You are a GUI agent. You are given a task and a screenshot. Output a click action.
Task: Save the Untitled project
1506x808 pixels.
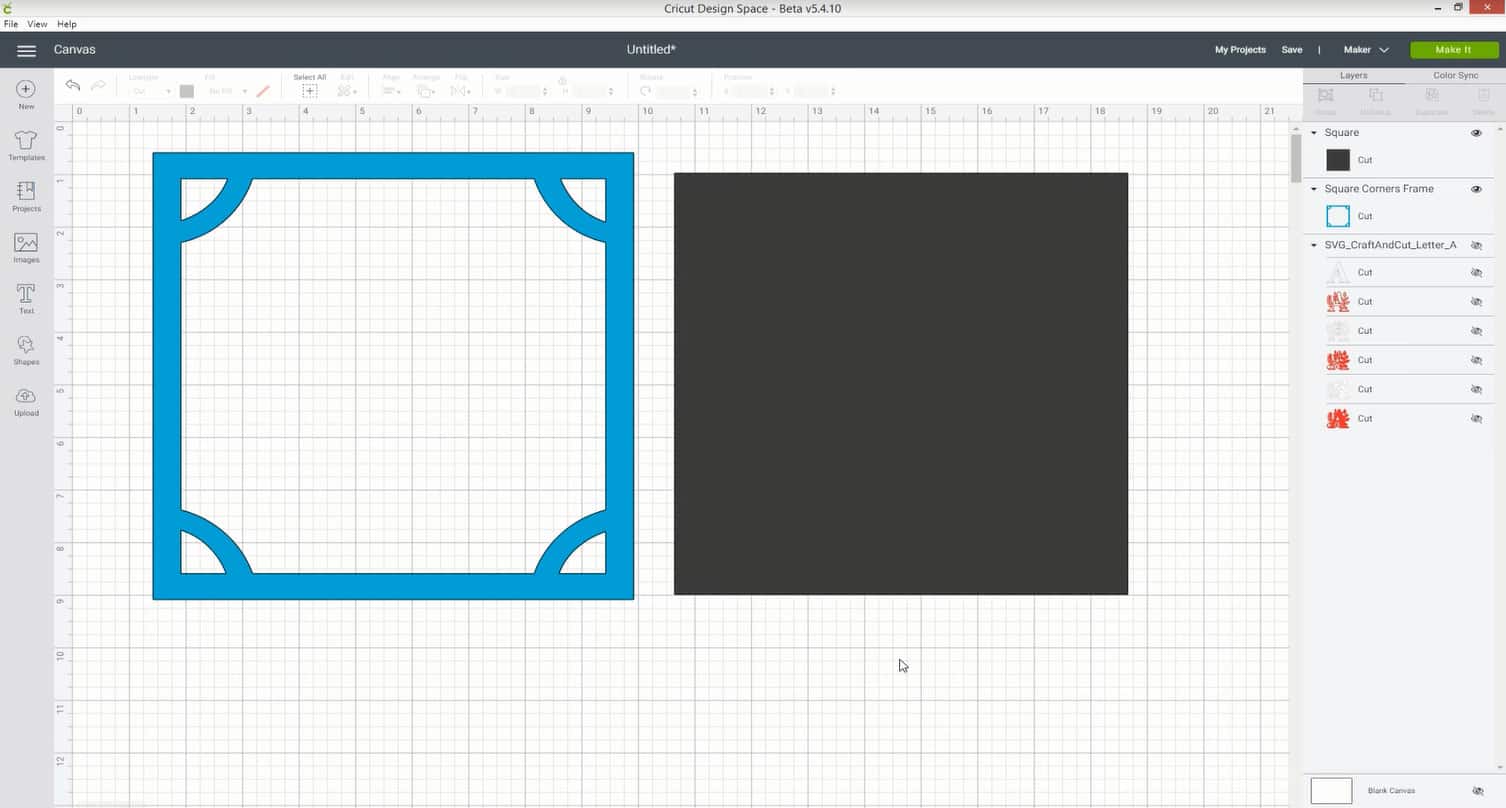pyautogui.click(x=1291, y=49)
